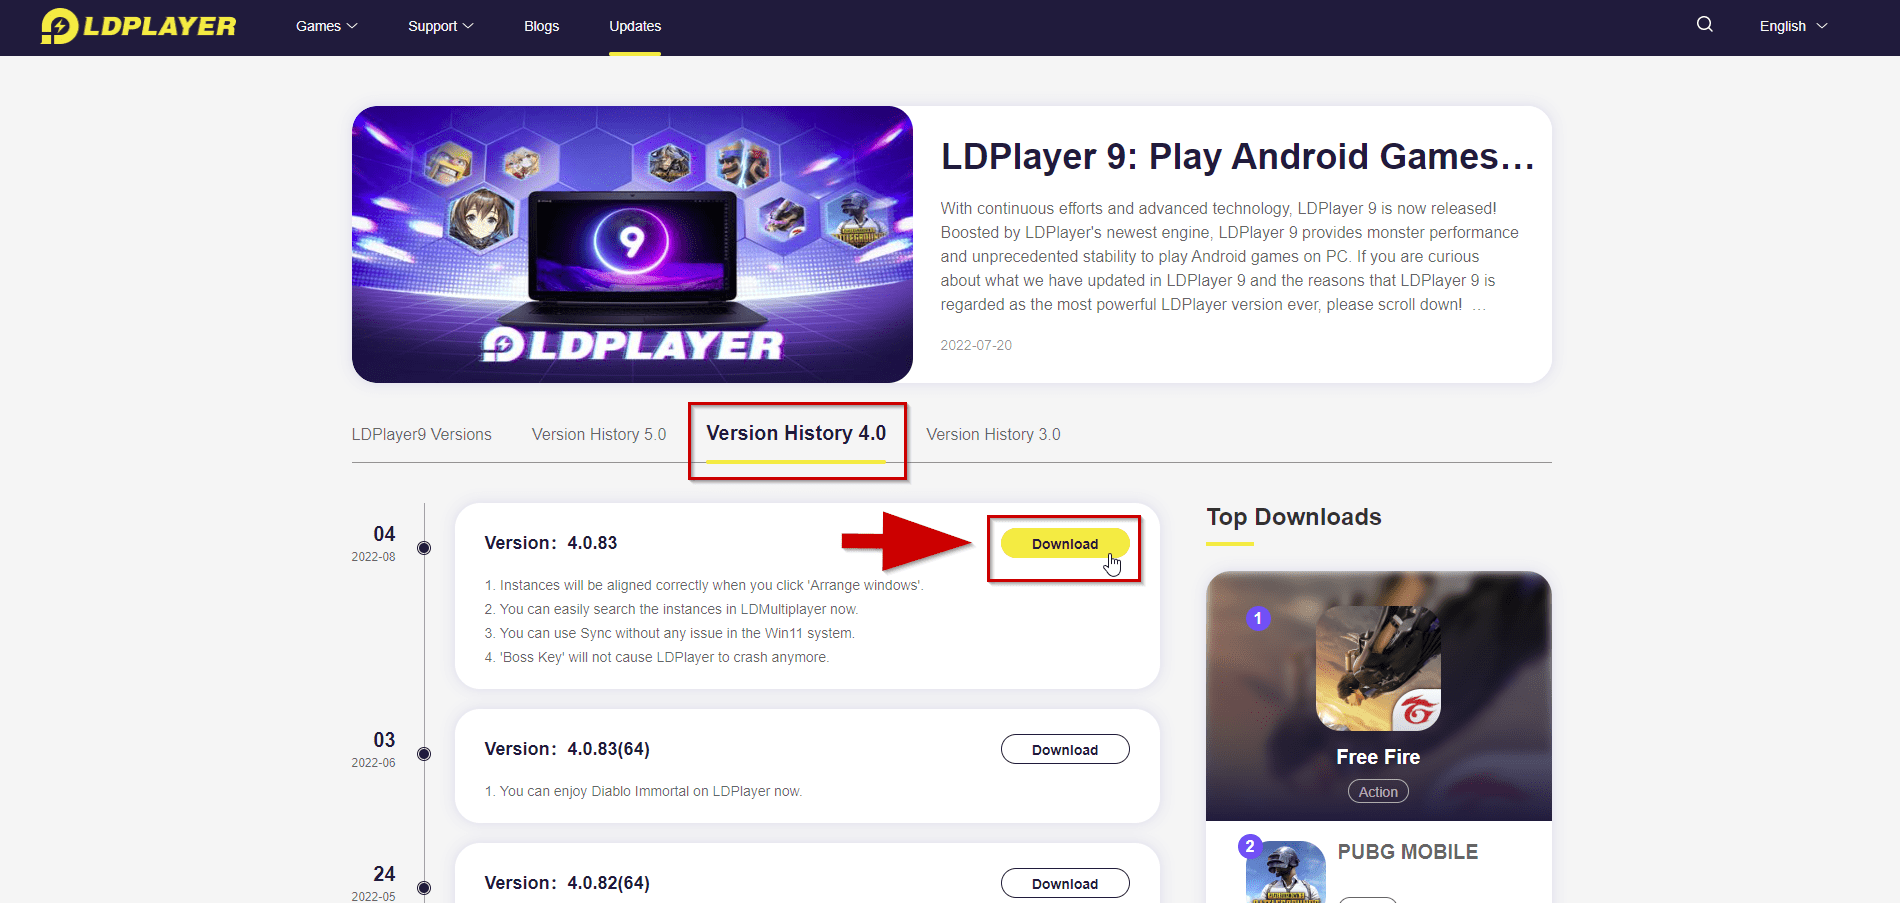1900x903 pixels.
Task: Expand the Games dropdown menu
Action: (x=326, y=26)
